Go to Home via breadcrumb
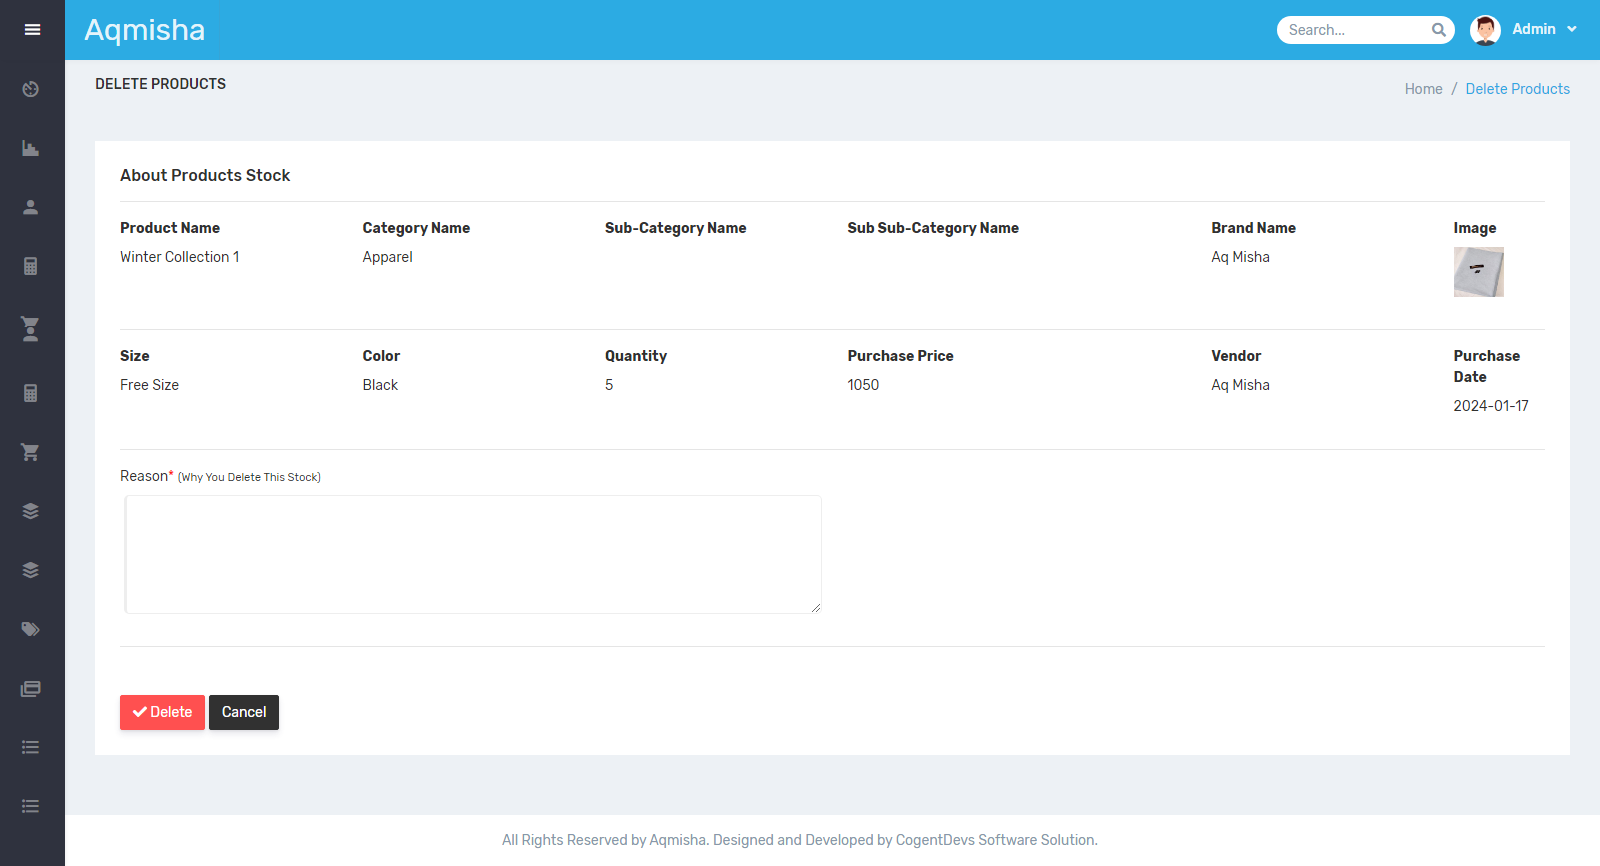This screenshot has height=866, width=1600. pyautogui.click(x=1423, y=89)
